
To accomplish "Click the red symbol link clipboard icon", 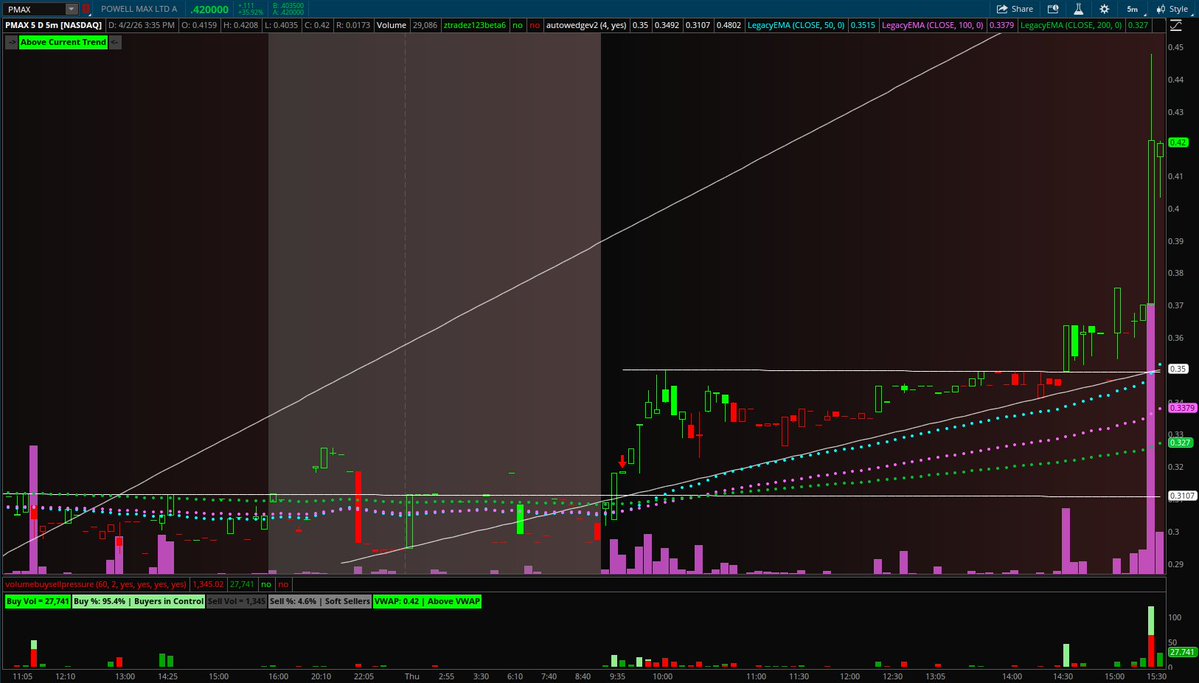I will (85, 9).
